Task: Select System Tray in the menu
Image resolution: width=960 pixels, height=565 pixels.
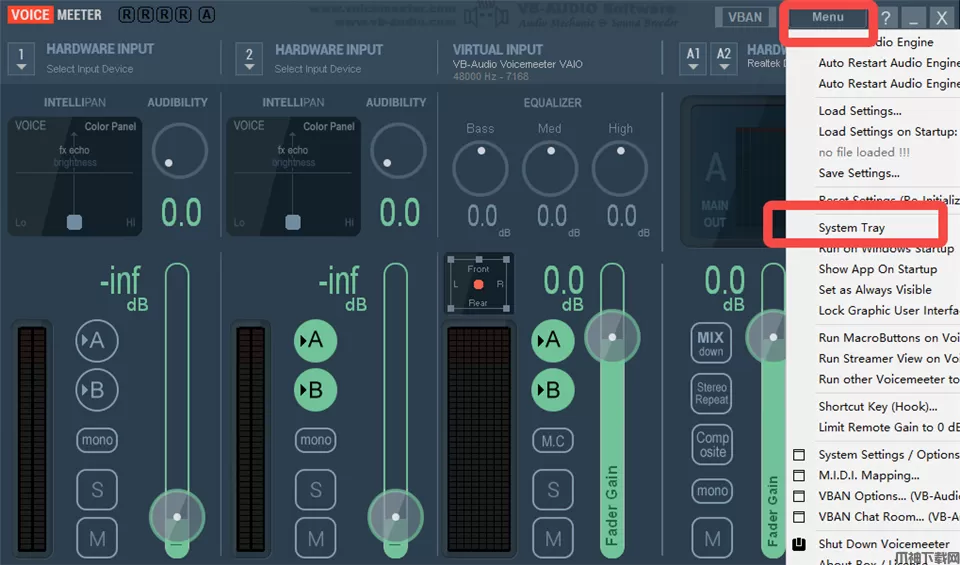Action: click(851, 228)
